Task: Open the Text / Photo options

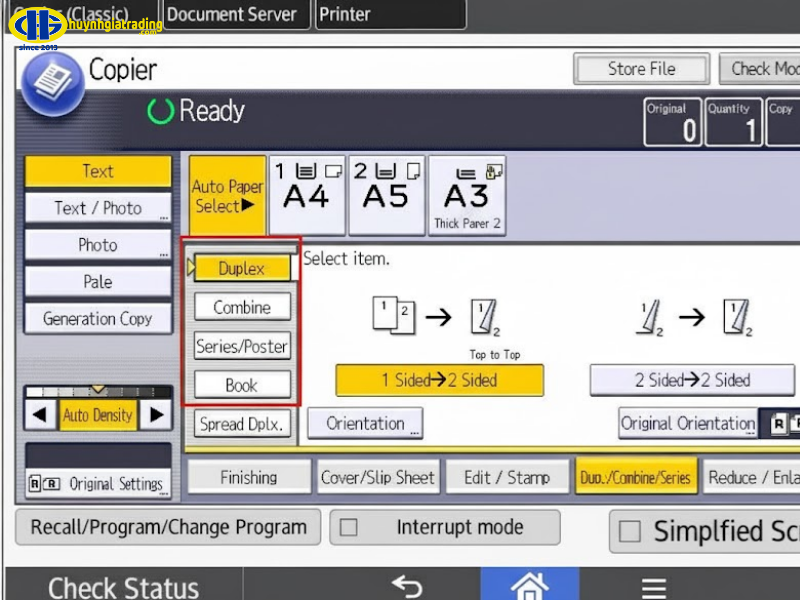Action: [x=98, y=208]
